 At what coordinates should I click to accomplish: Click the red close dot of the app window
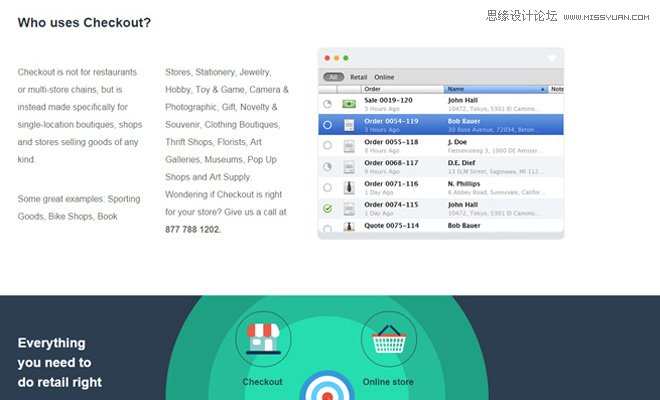tap(327, 58)
